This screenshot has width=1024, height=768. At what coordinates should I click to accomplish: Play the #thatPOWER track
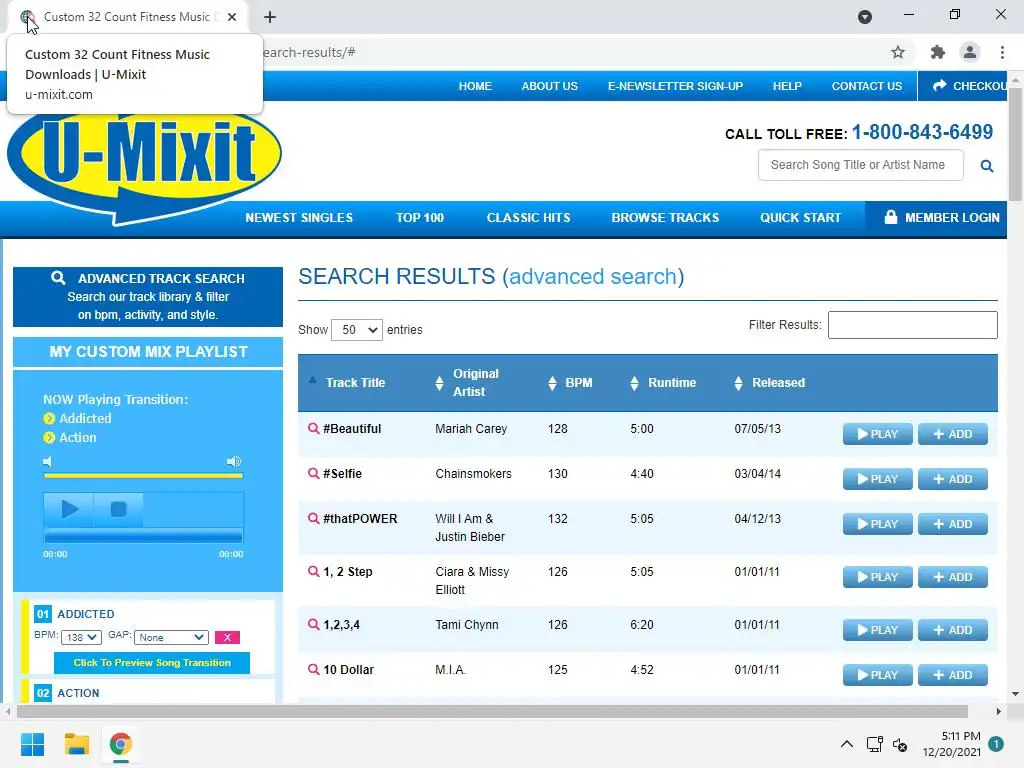pyautogui.click(x=878, y=524)
